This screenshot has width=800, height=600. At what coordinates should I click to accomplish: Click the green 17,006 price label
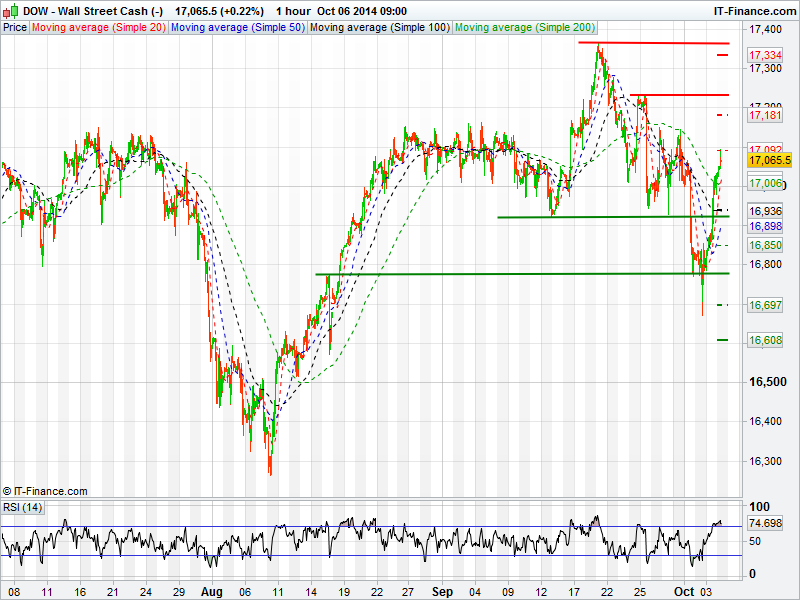(765, 184)
